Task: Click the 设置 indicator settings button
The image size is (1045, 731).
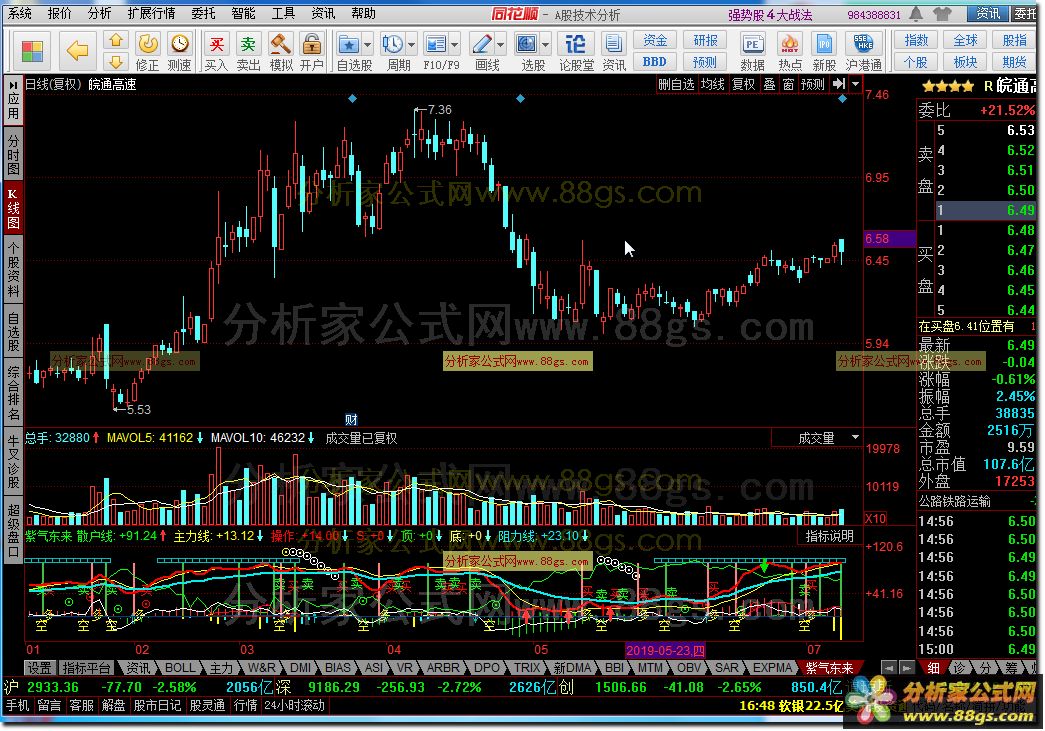Action: point(39,668)
